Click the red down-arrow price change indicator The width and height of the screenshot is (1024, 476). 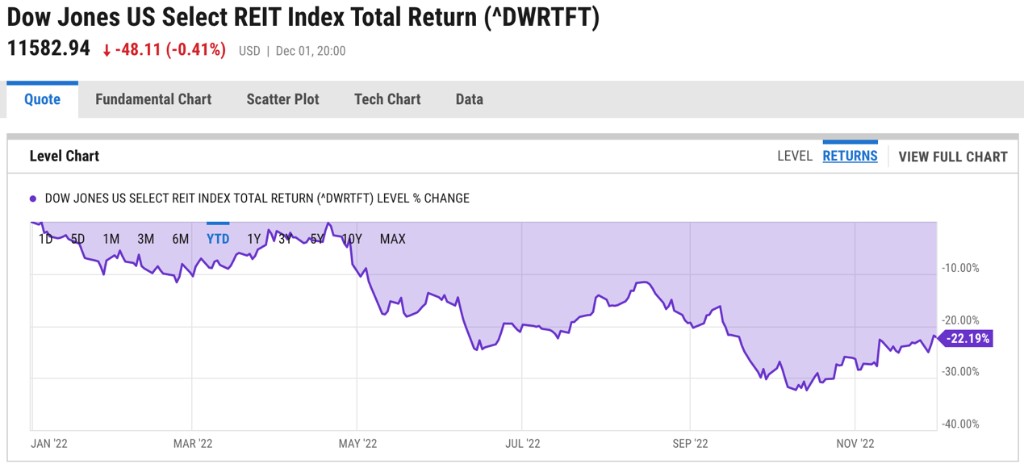[106, 50]
